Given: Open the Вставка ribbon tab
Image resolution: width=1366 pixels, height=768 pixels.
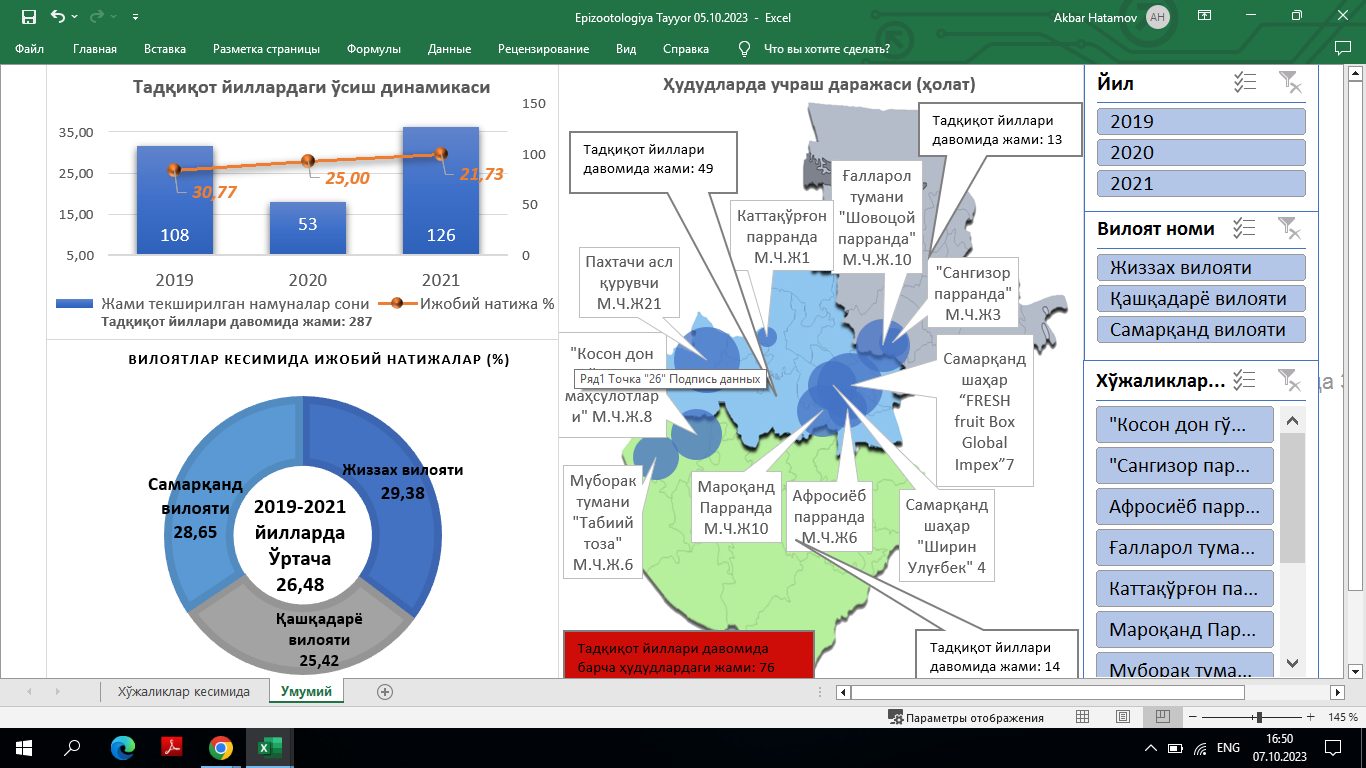Looking at the screenshot, I should coord(165,48).
